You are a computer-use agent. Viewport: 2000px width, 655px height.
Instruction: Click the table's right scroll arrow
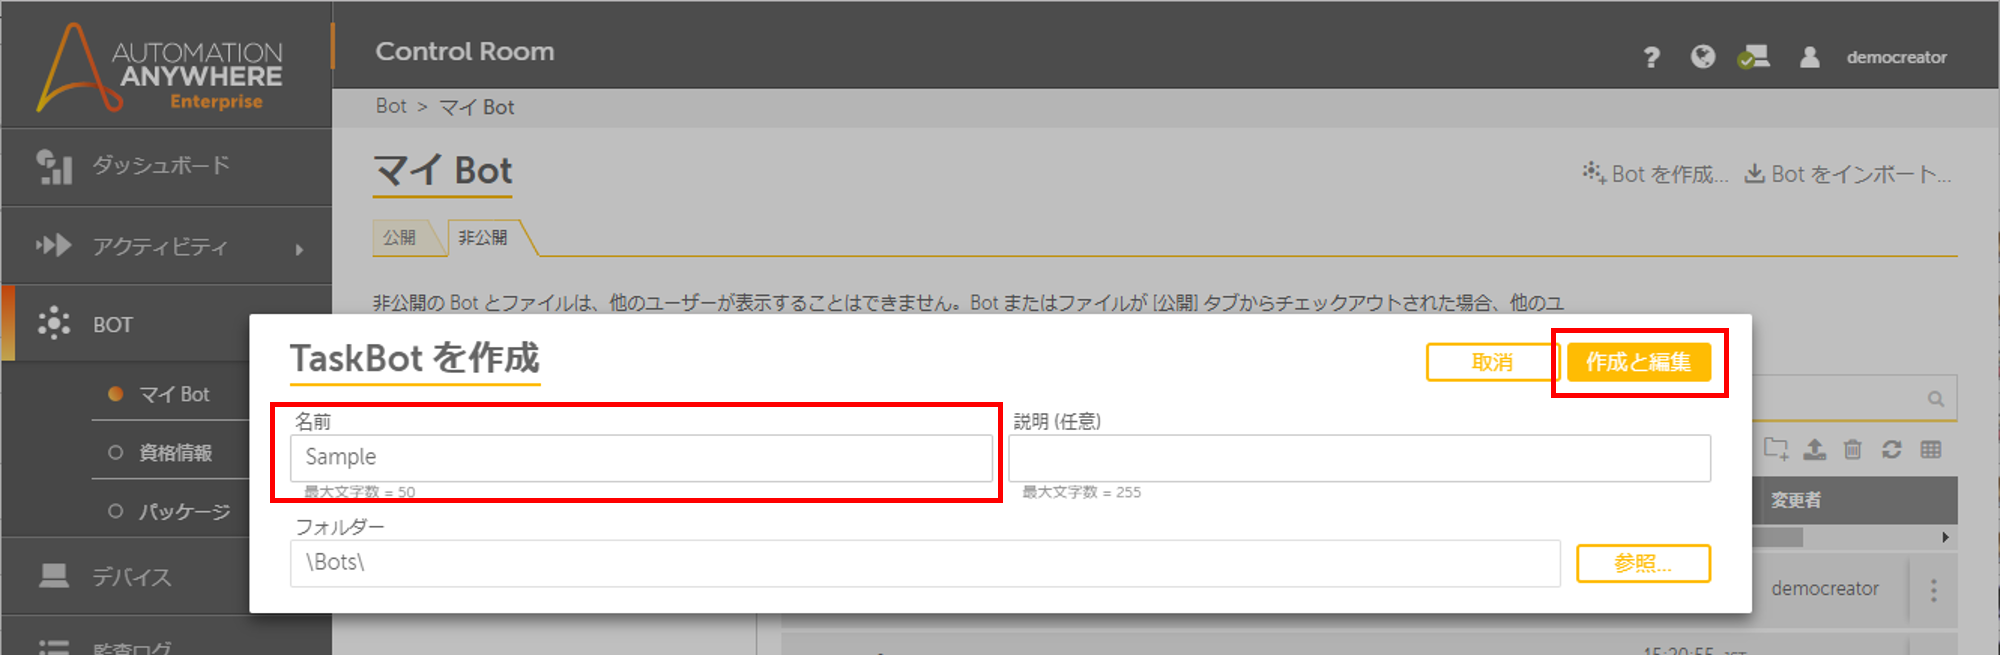pos(1945,537)
